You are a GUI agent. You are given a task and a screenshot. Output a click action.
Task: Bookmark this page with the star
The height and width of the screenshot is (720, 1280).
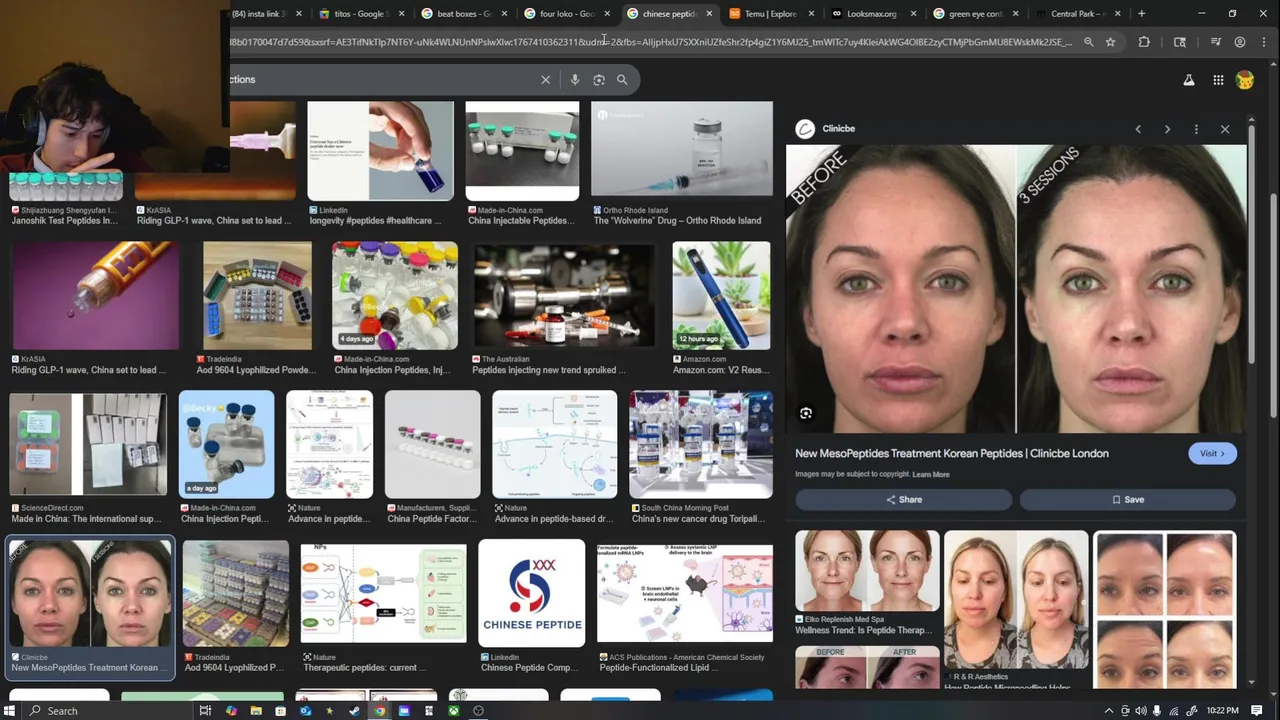coord(1110,42)
